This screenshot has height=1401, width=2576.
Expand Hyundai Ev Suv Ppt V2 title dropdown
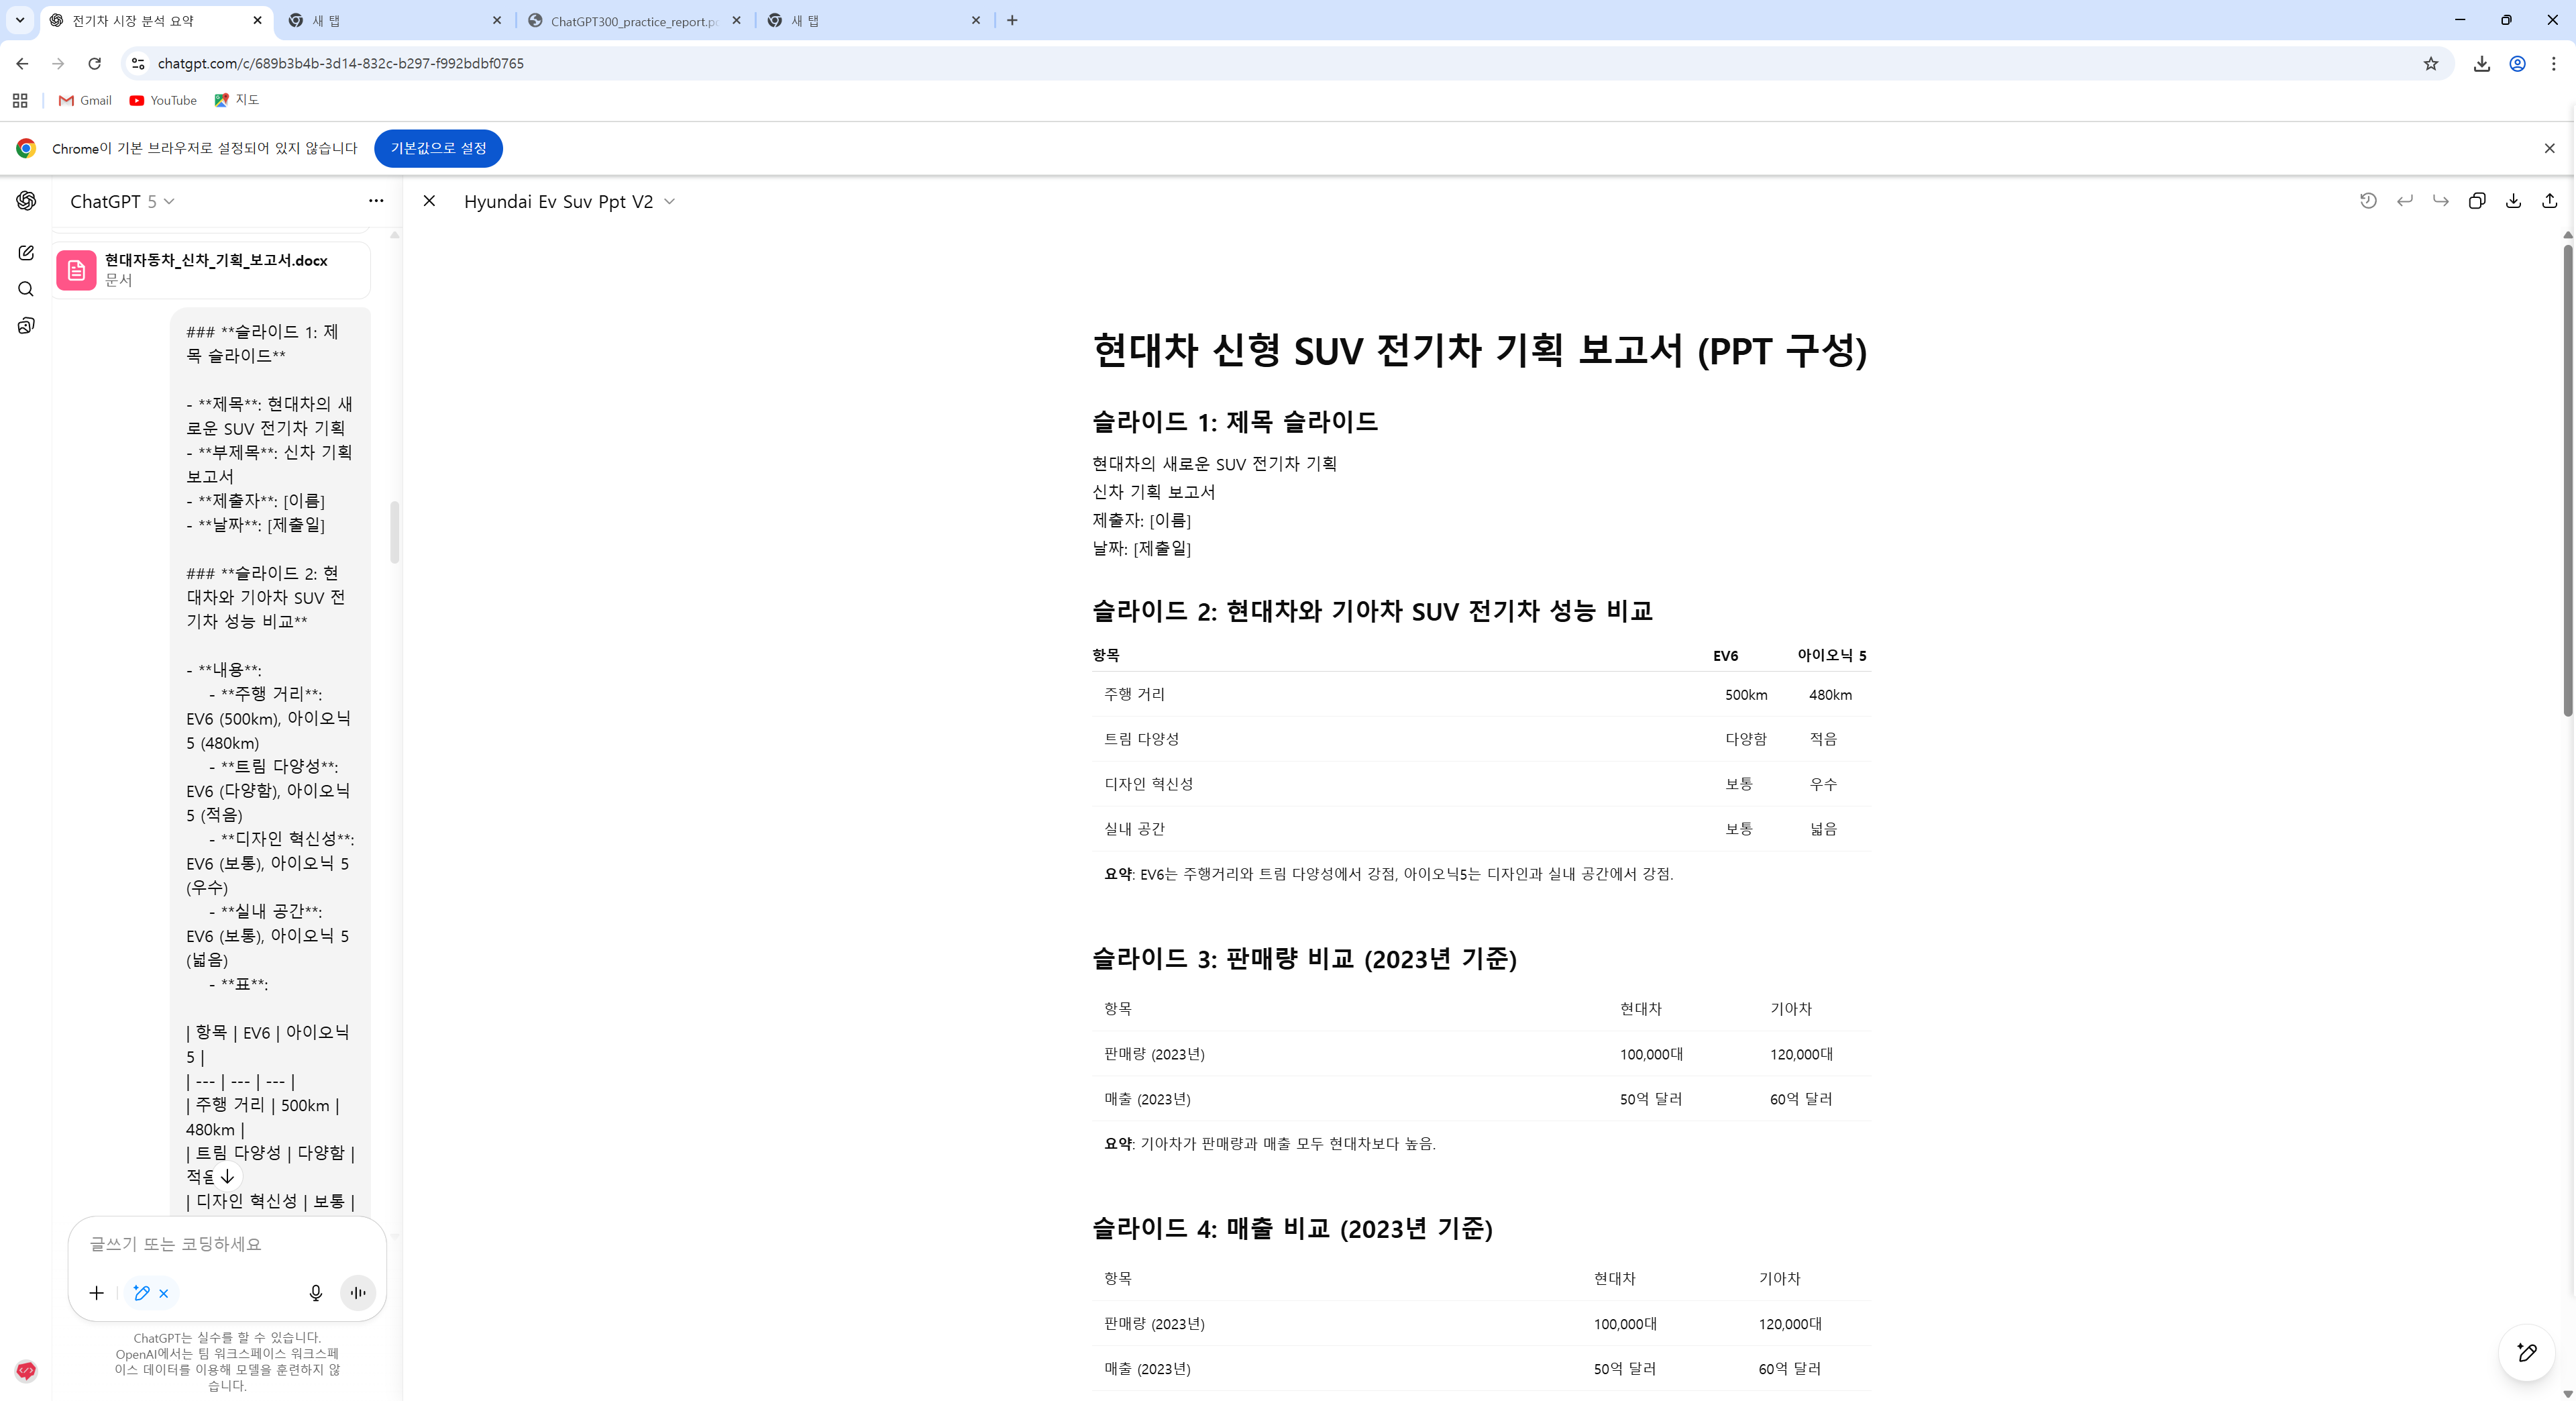coord(569,201)
